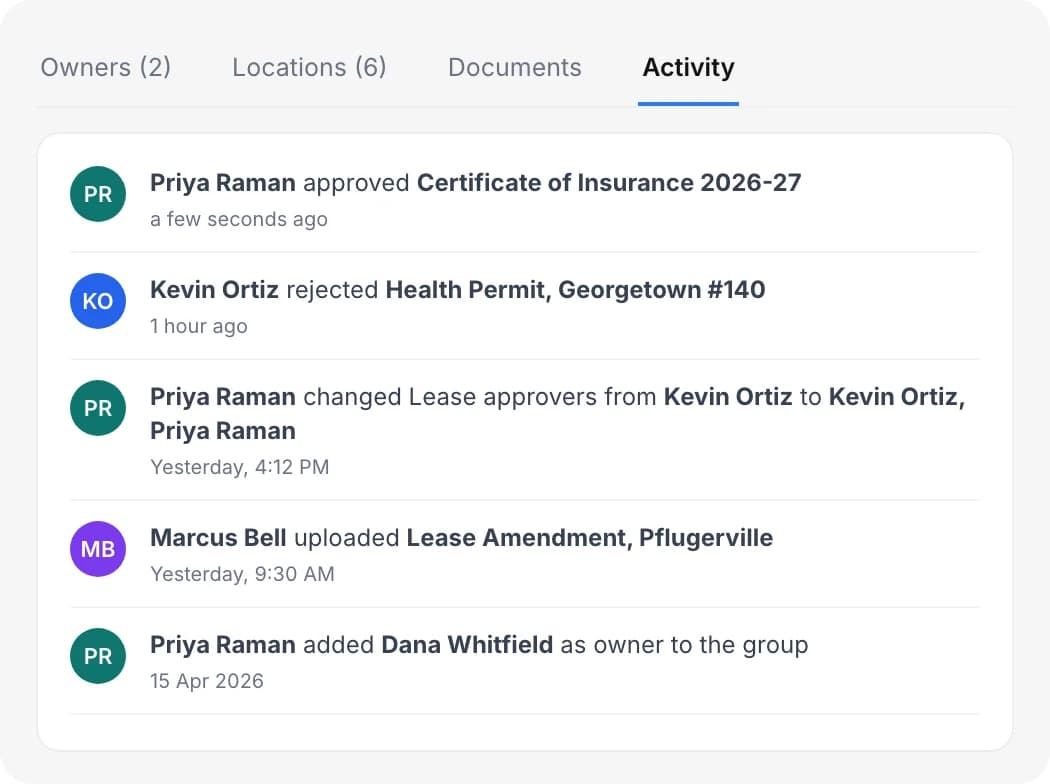Click Marcus Bell's name in uploaded entry
The height and width of the screenshot is (784, 1050).
(x=218, y=538)
